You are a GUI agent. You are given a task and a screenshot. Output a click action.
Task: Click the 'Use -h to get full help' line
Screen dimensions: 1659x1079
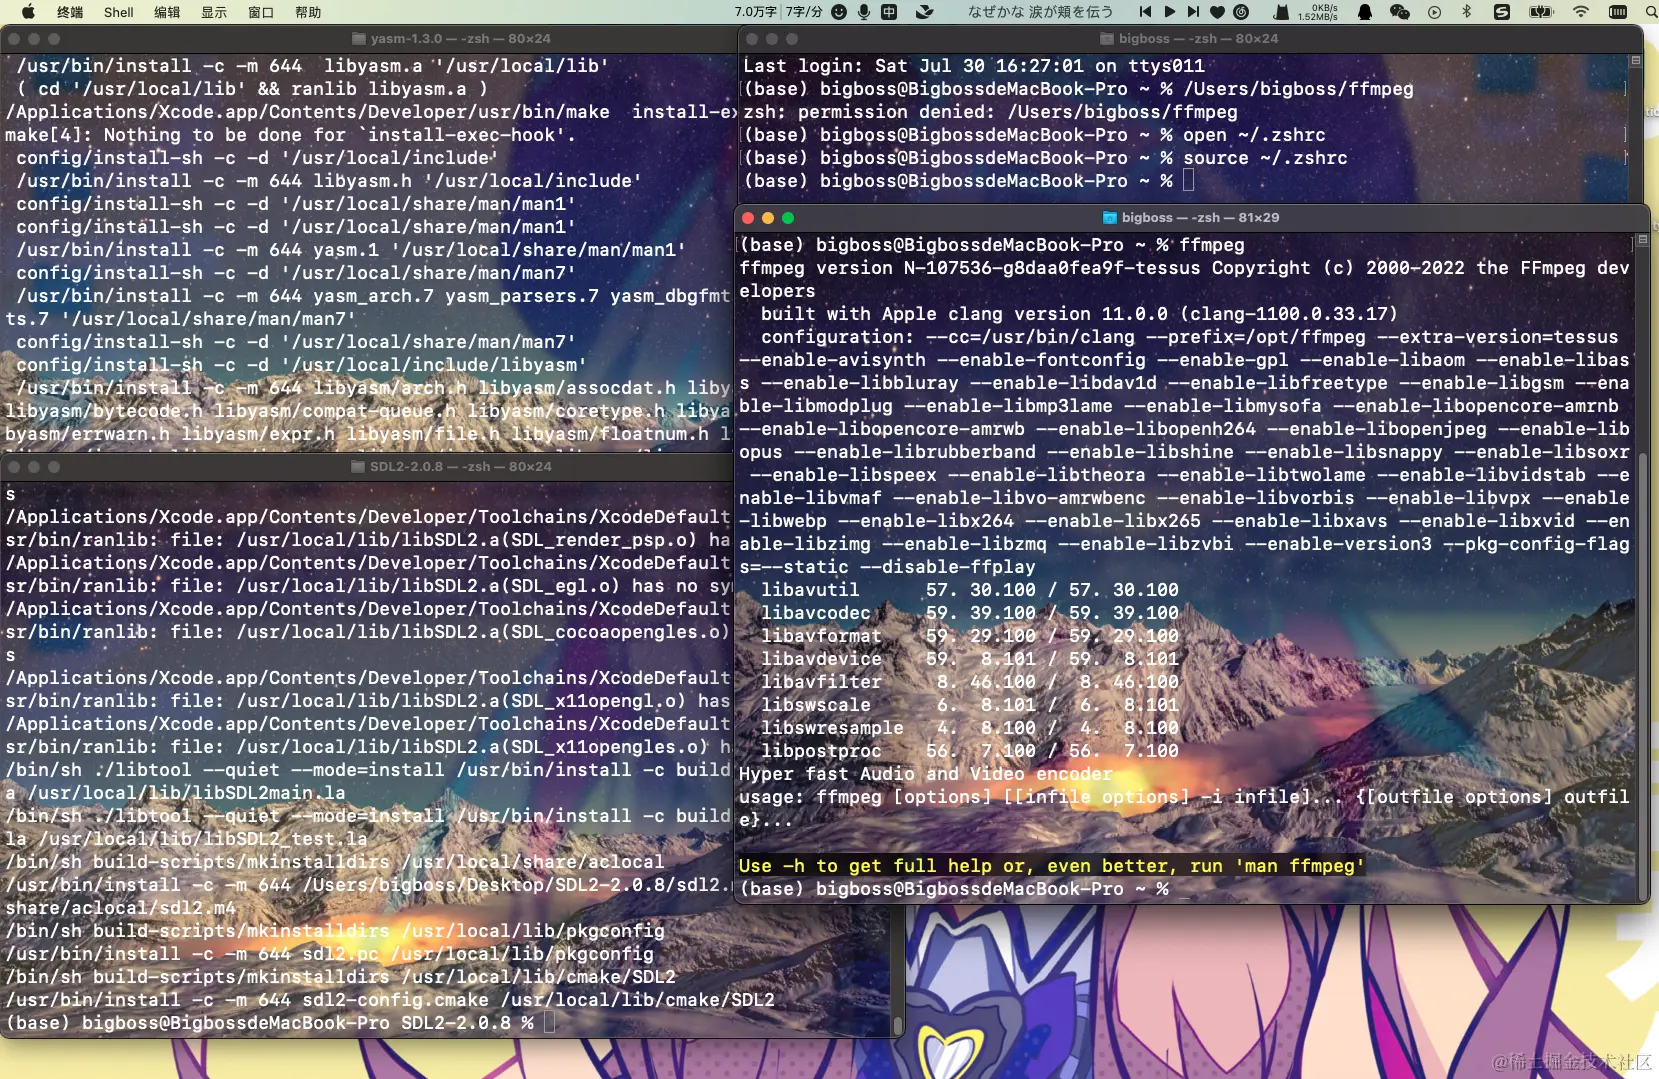tap(1052, 866)
